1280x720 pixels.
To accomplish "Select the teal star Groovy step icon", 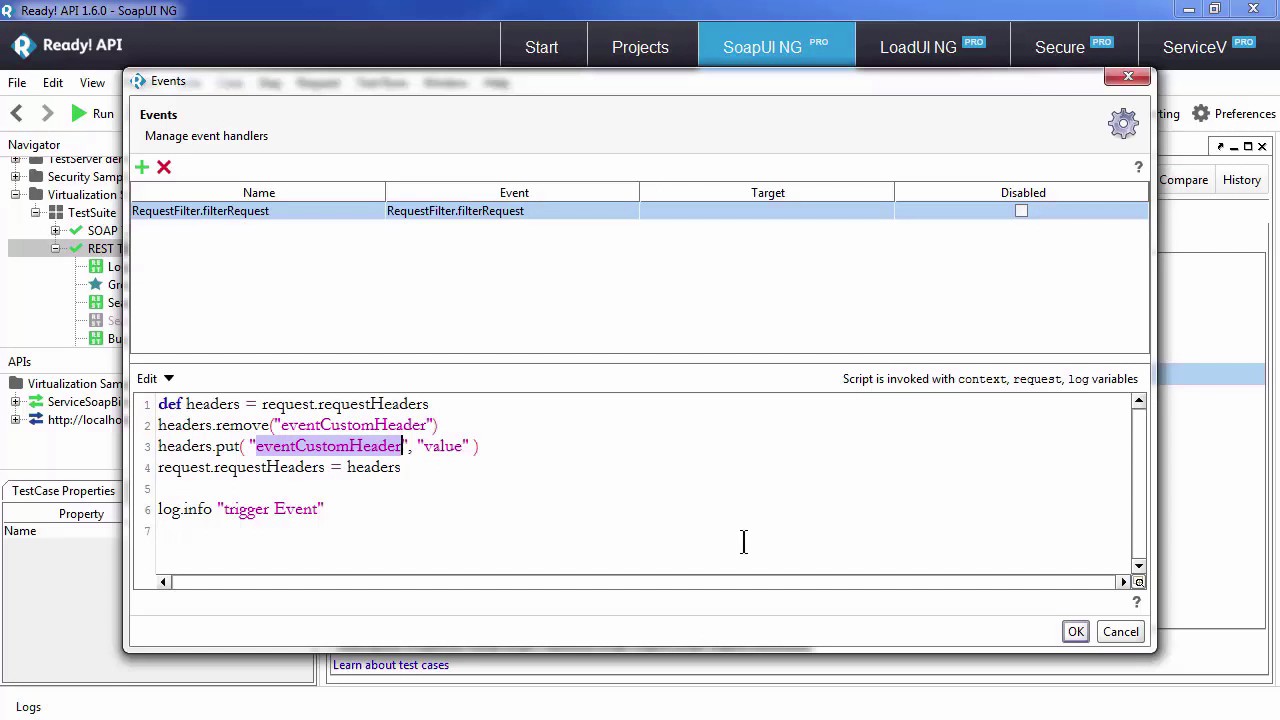I will [x=96, y=285].
